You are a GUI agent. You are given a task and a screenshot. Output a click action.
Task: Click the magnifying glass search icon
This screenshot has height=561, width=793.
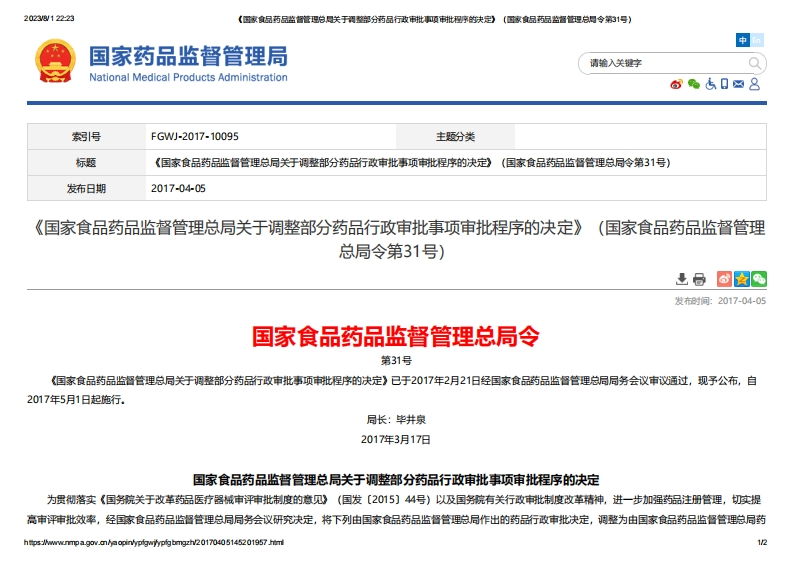756,63
